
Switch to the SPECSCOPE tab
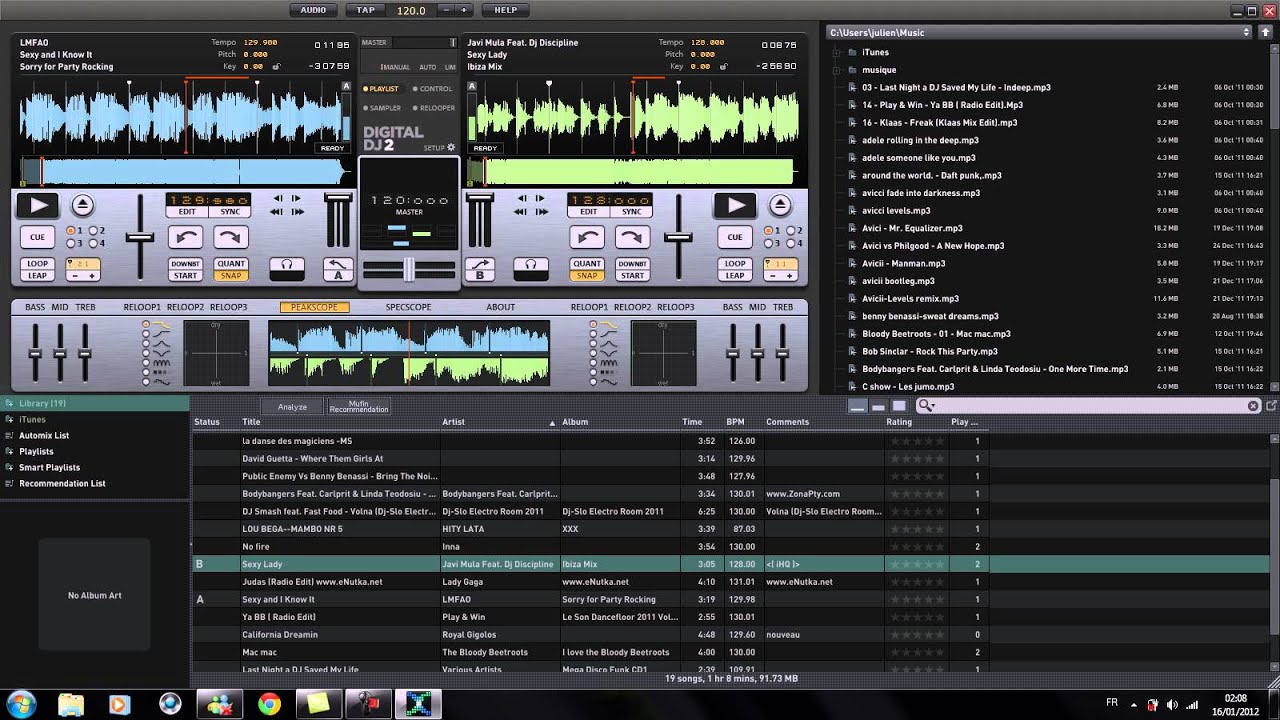[x=408, y=307]
